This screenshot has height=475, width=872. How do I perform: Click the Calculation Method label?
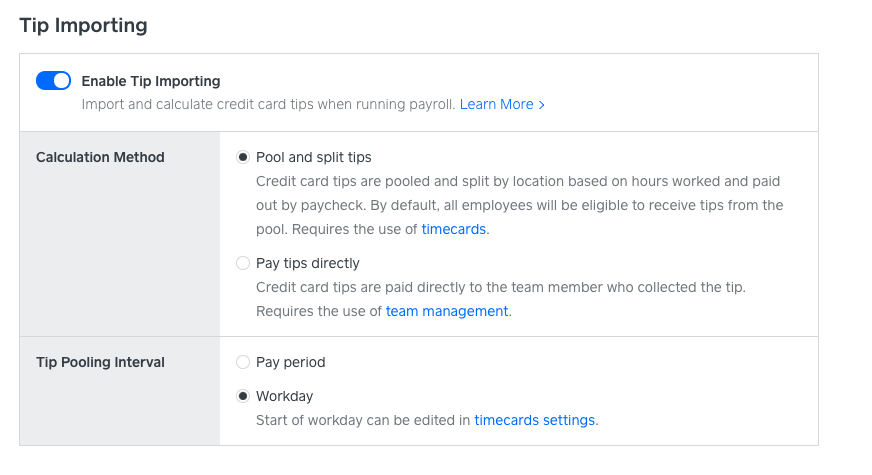pyautogui.click(x=100, y=157)
